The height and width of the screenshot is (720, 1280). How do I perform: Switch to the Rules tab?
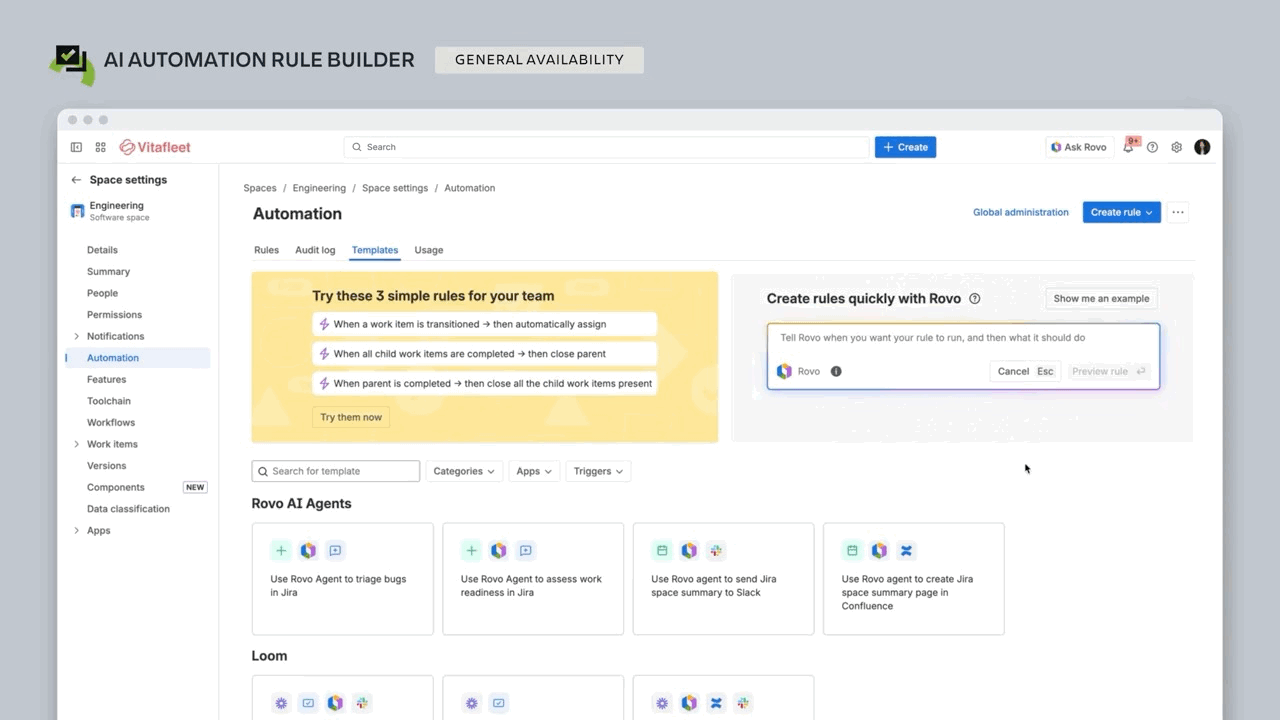tap(266, 250)
